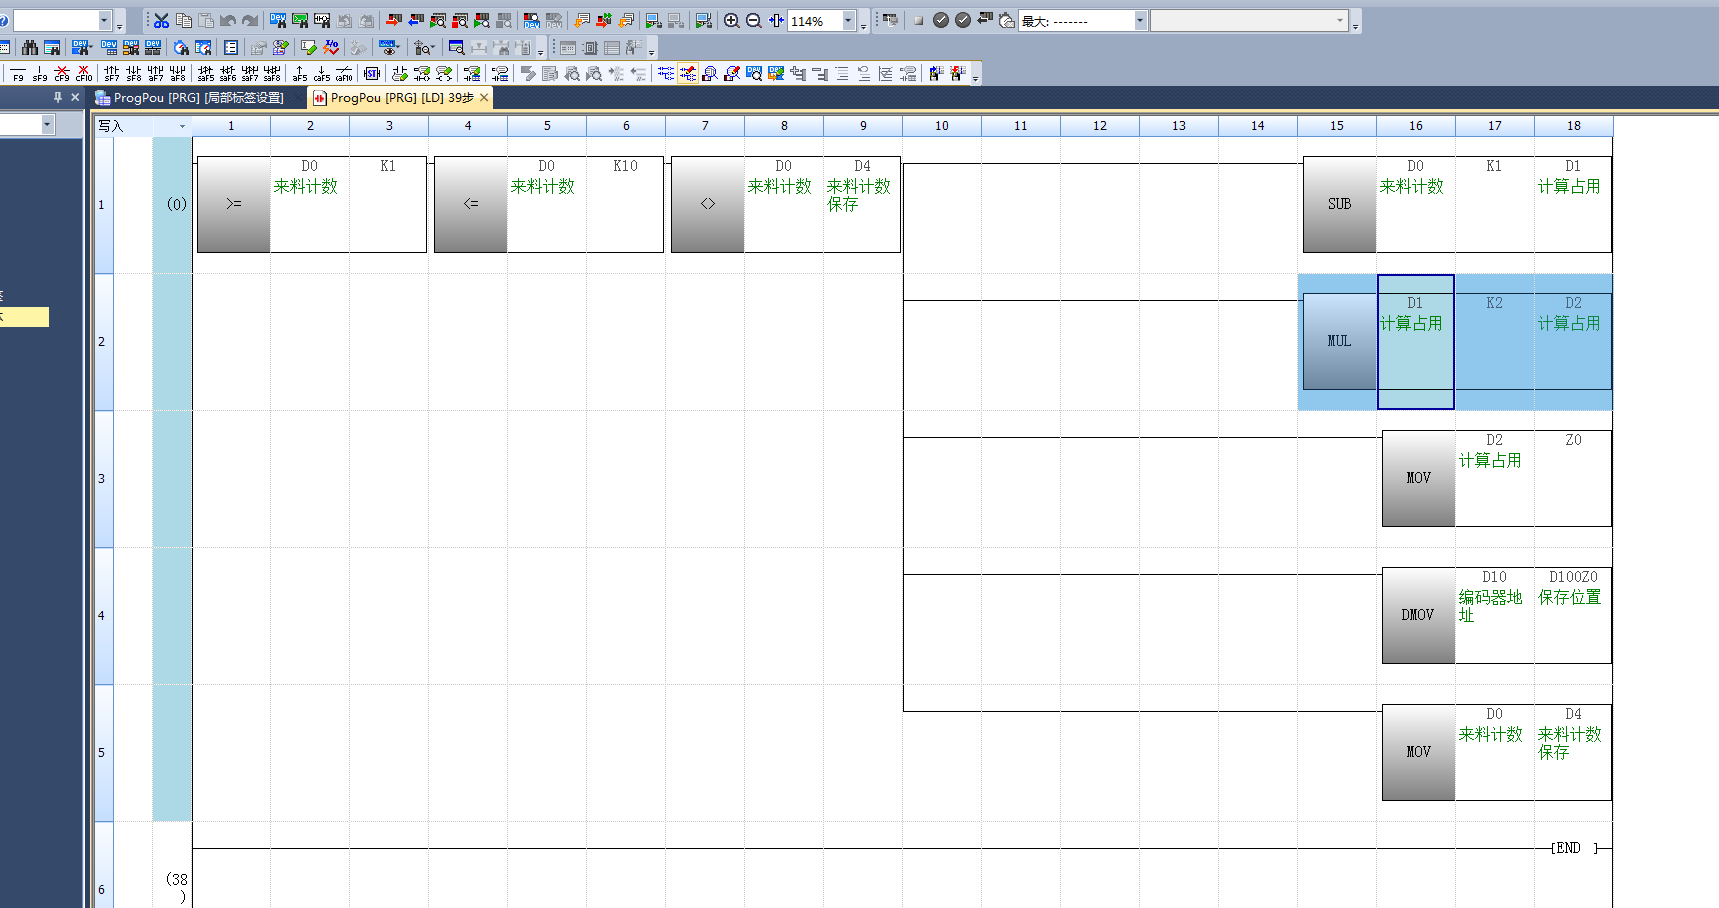Viewport: 1719px width, 908px height.
Task: Open the 114% zoom level dropdown
Action: point(849,21)
